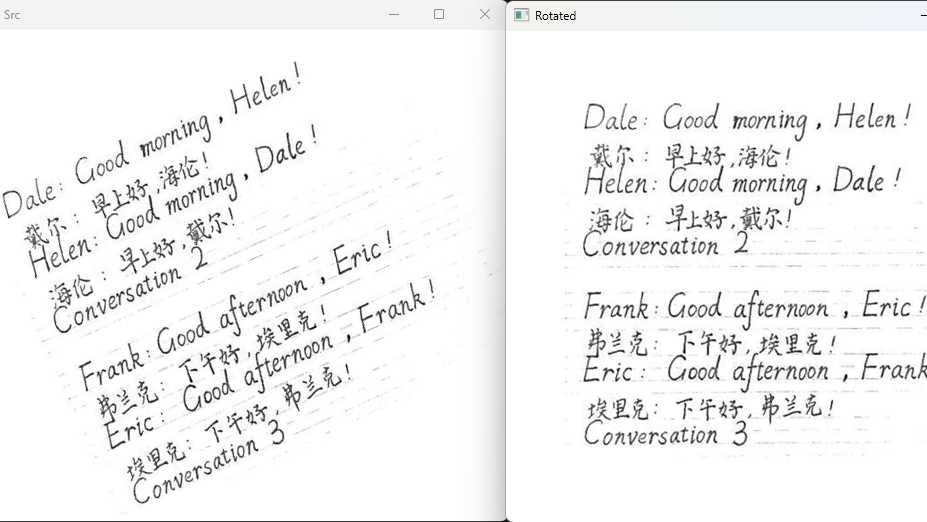Viewport: 927px width, 522px height.
Task: Maximize the Src window
Action: [x=439, y=14]
